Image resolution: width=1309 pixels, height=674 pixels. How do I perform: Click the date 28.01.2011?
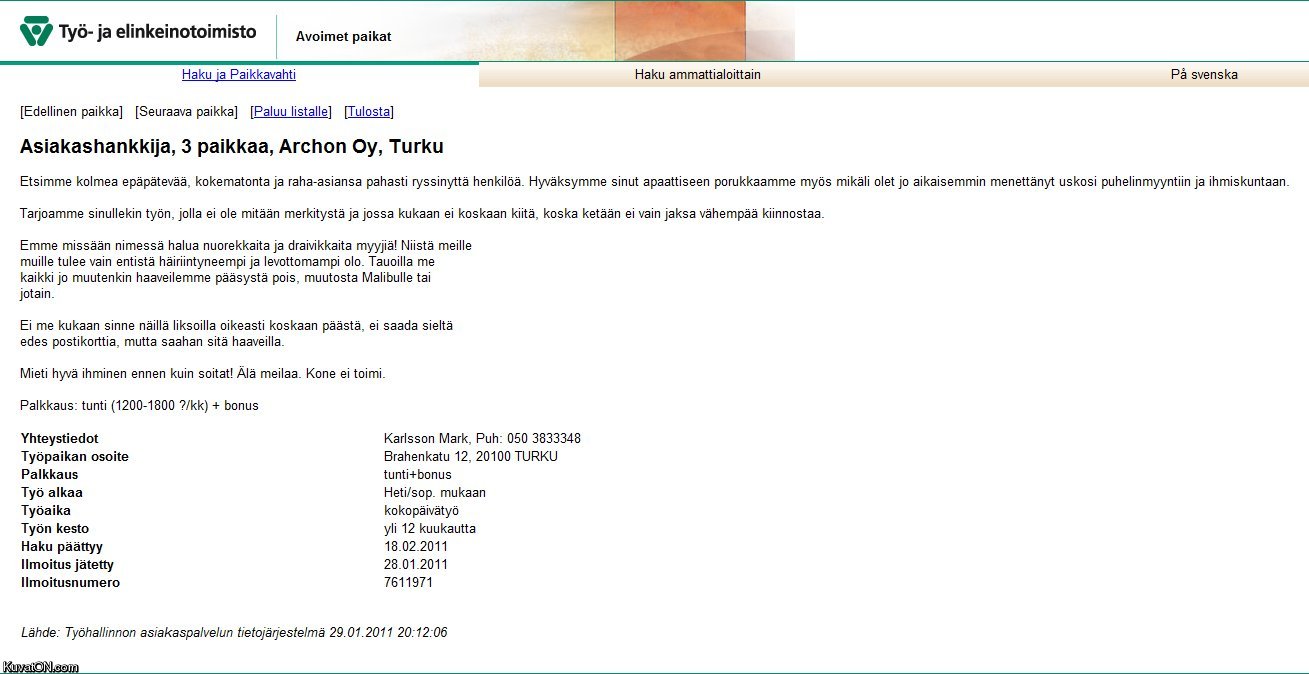[416, 565]
